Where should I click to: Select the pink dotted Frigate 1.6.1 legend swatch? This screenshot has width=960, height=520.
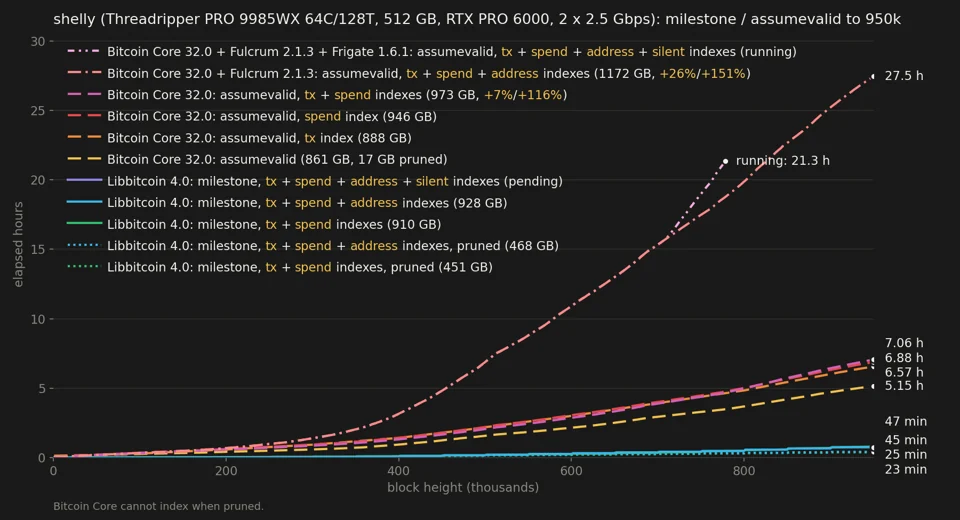[x=84, y=52]
